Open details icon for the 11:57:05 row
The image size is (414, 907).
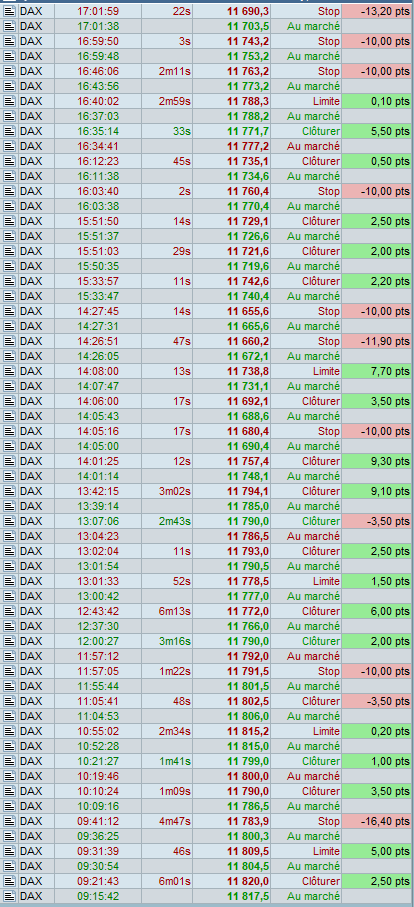[x=9, y=671]
